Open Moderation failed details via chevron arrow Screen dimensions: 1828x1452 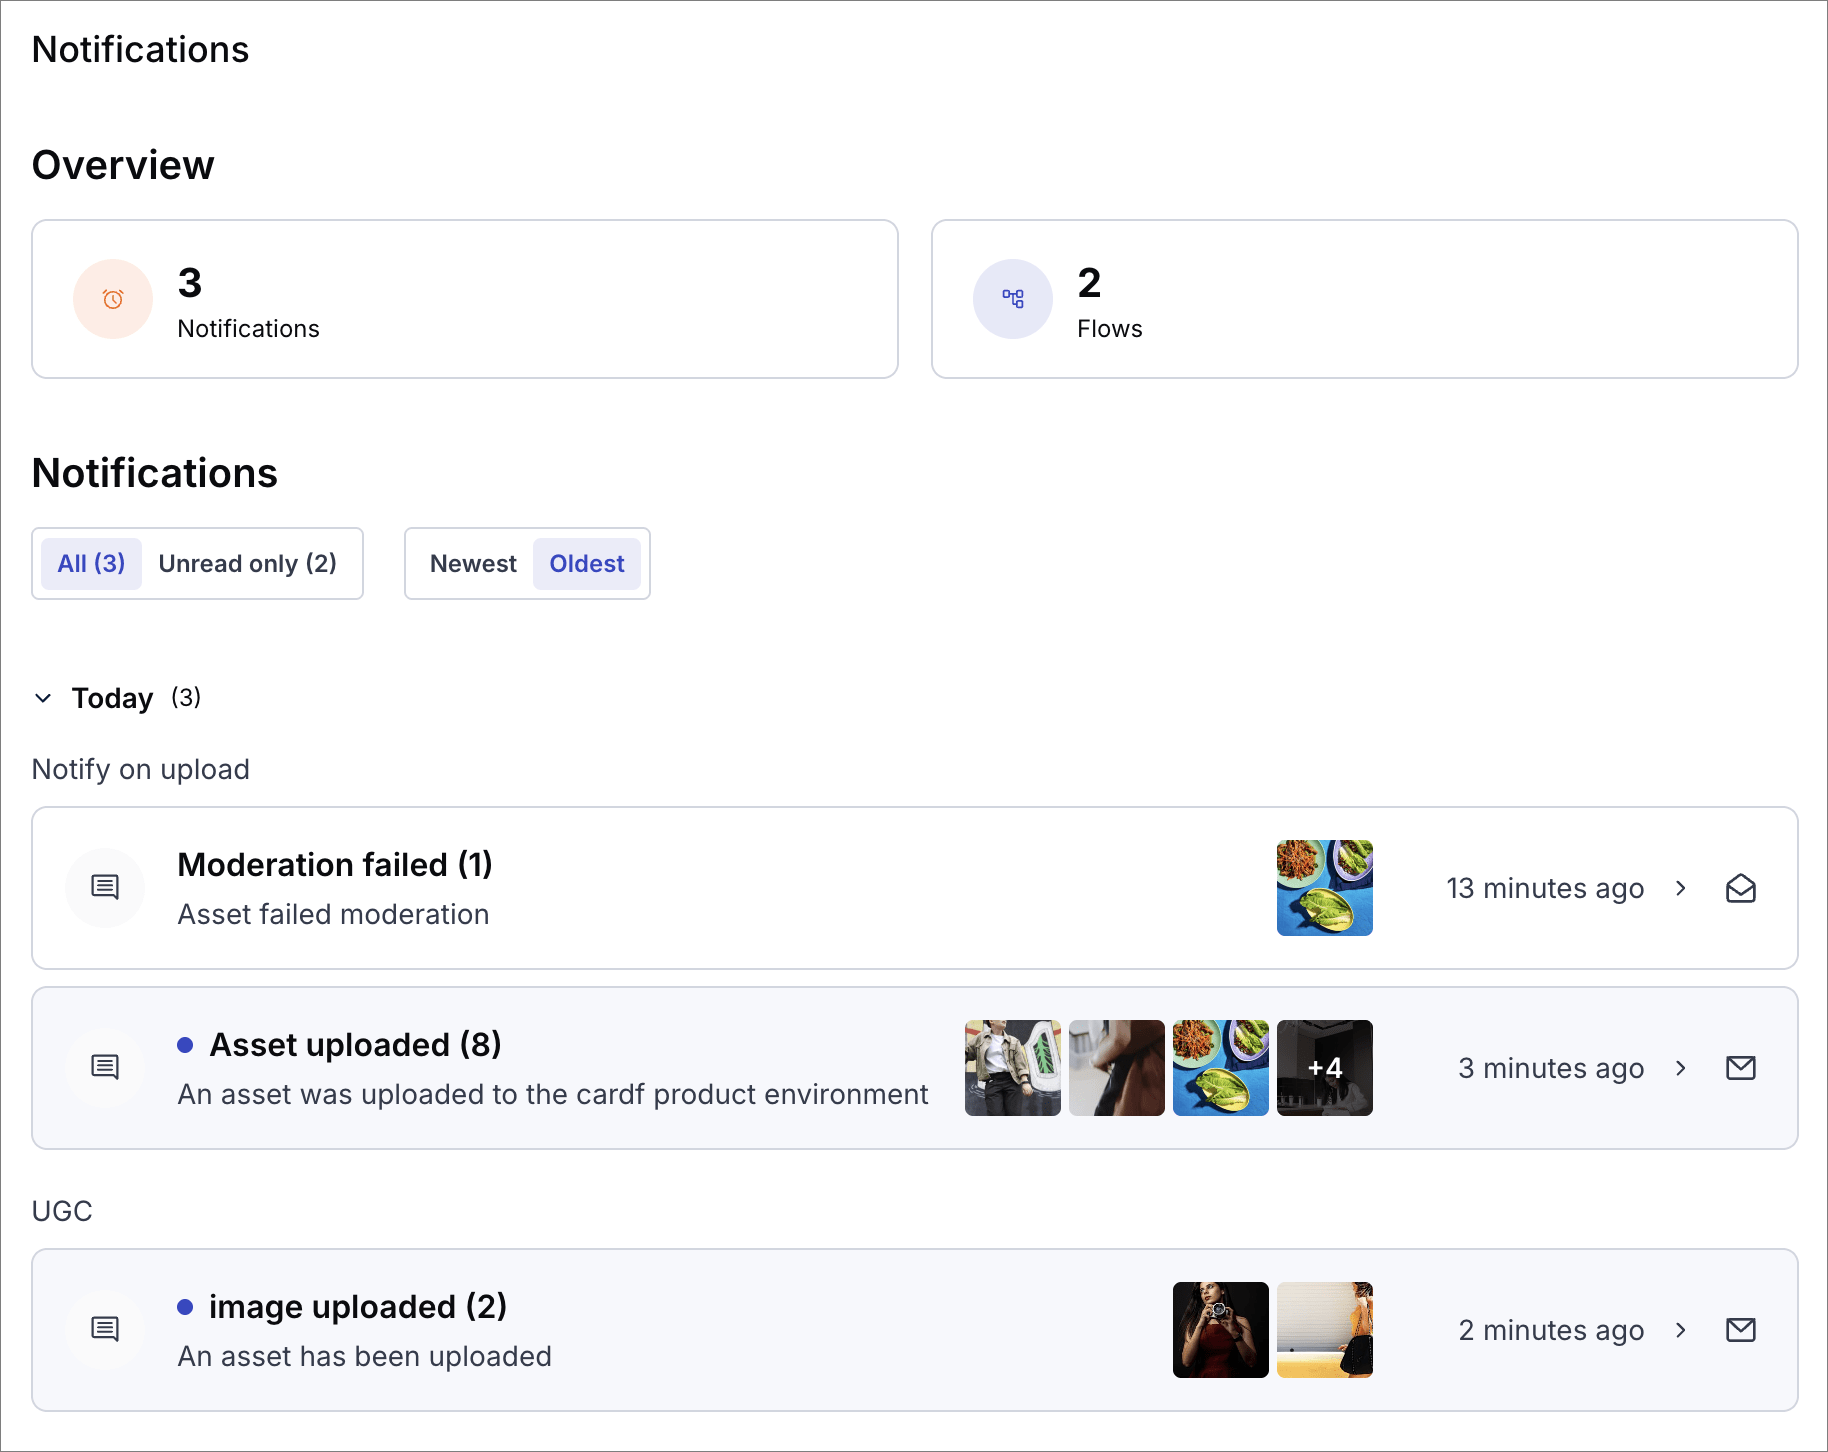point(1681,888)
